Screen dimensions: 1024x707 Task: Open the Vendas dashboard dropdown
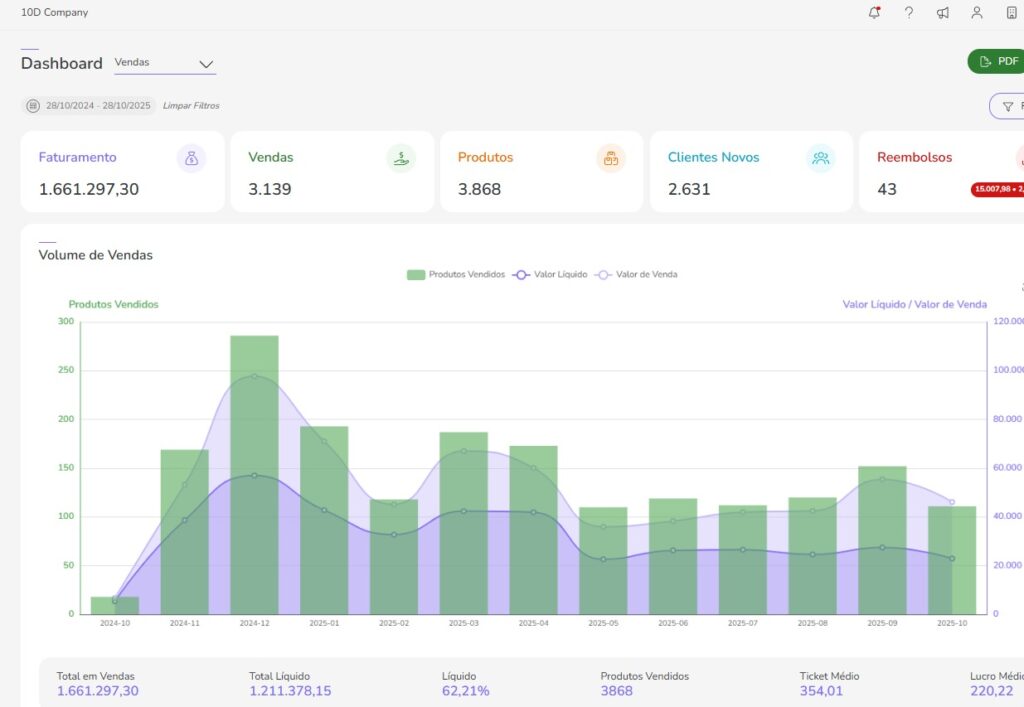click(165, 63)
